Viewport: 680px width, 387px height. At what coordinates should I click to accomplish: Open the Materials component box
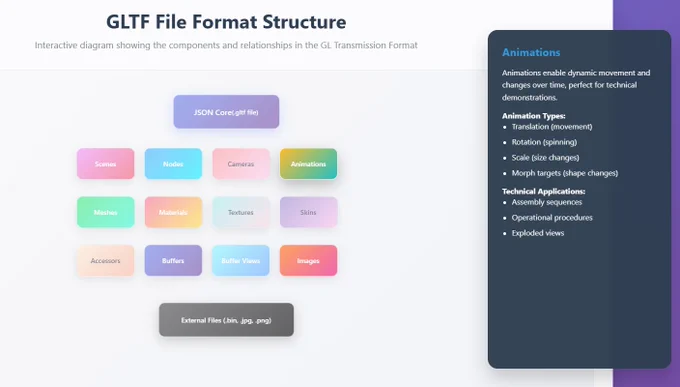tap(173, 212)
